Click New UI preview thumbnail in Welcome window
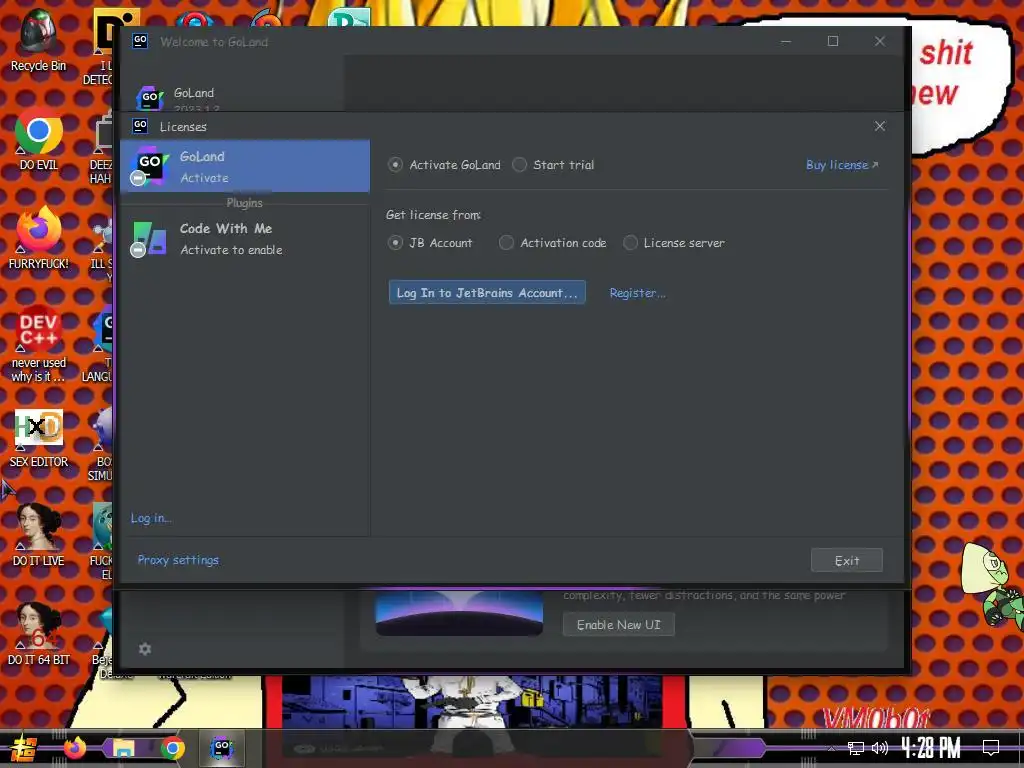 pos(459,613)
